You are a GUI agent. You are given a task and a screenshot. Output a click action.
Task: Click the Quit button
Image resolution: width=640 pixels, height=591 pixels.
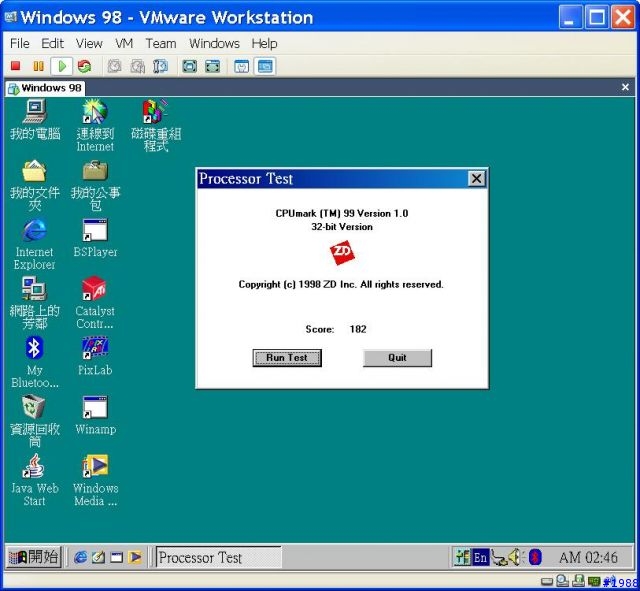tap(397, 358)
